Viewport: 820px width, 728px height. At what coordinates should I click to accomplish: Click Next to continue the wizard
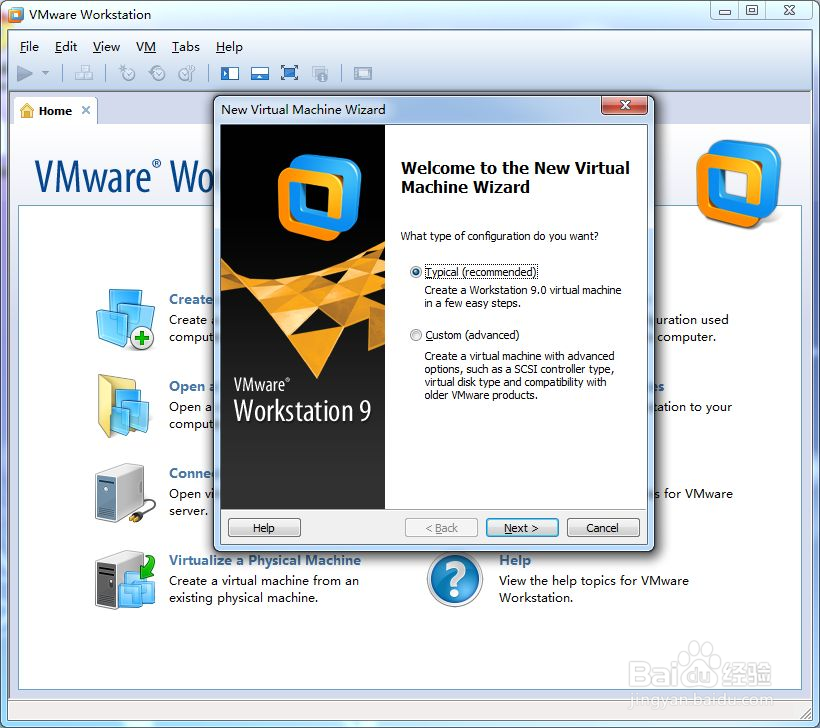(522, 528)
